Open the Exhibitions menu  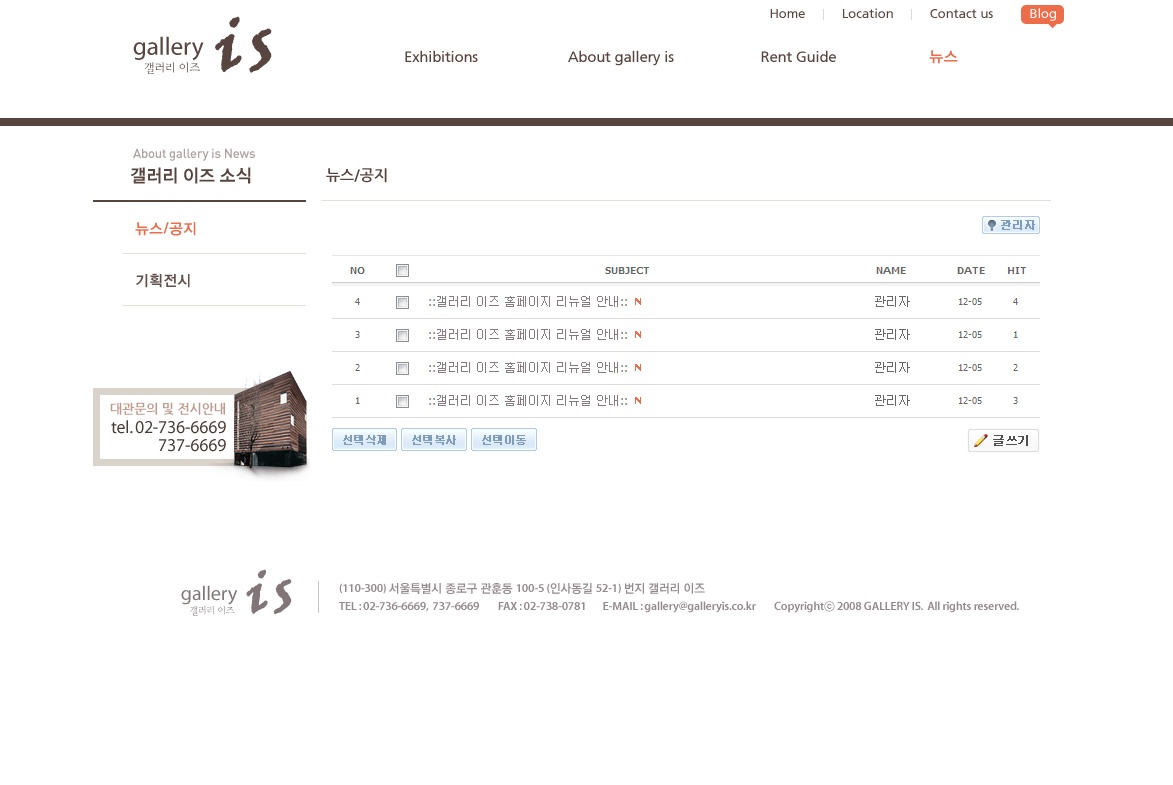tap(441, 57)
